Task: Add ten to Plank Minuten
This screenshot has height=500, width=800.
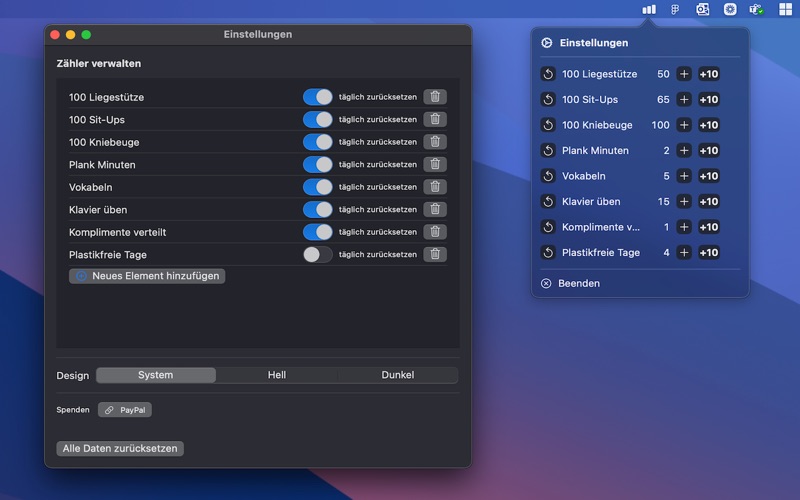Action: click(x=709, y=151)
